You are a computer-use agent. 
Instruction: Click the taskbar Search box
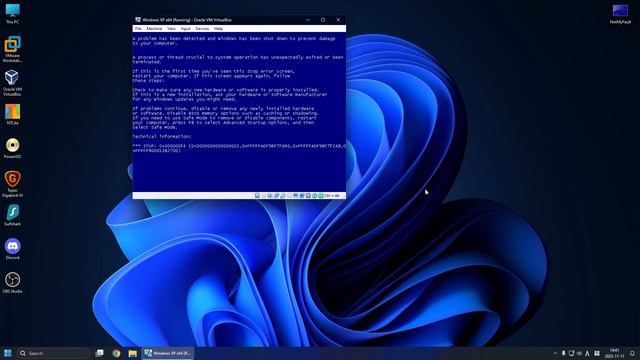[x=53, y=353]
